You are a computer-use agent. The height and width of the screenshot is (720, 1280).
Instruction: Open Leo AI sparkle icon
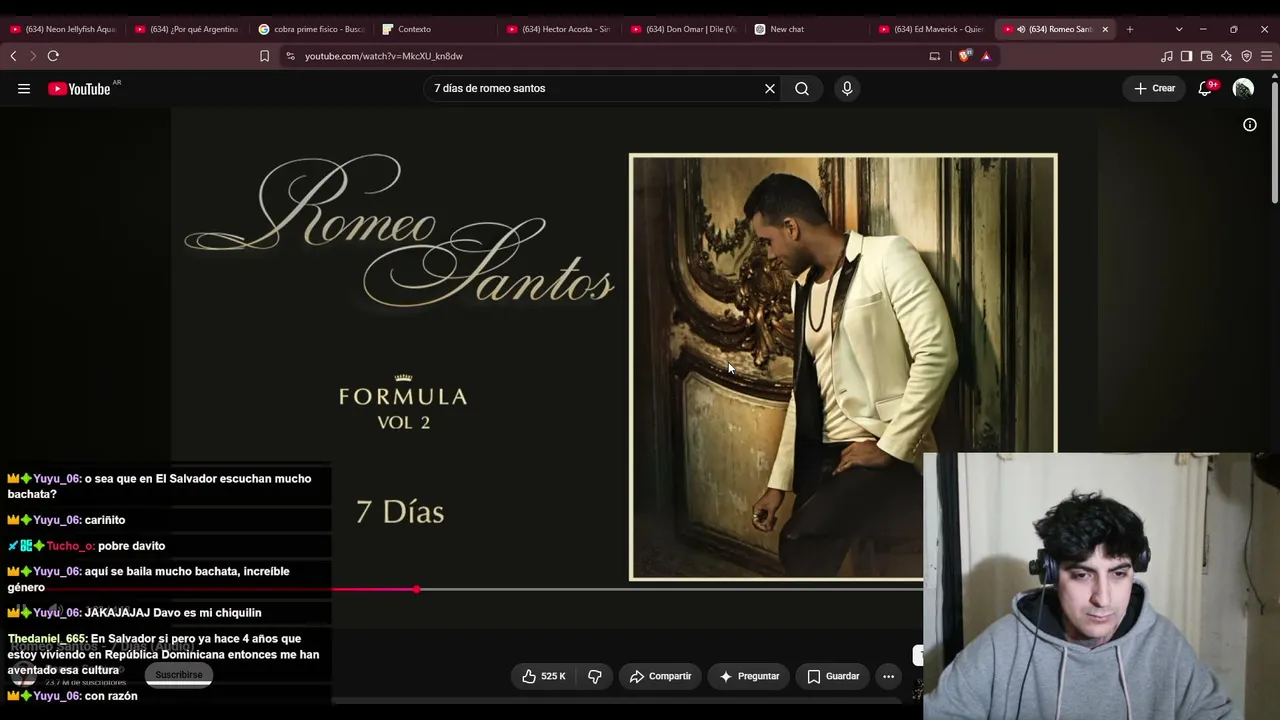tap(1226, 56)
